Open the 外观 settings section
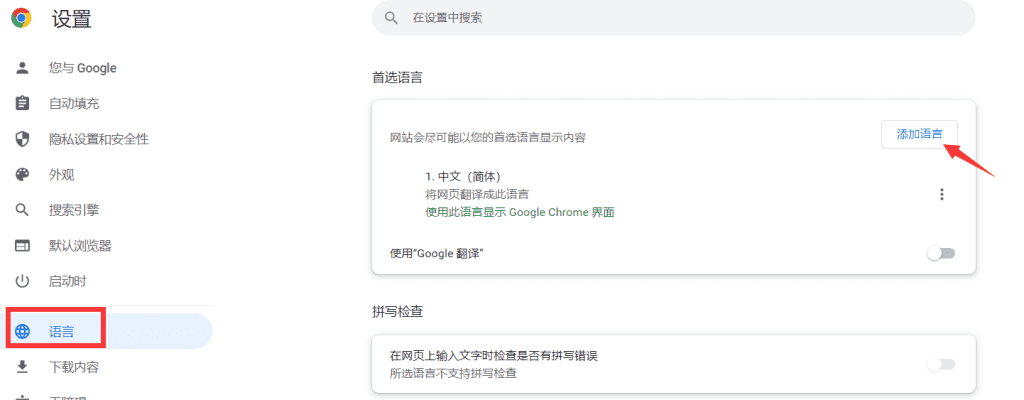The image size is (1024, 400). pos(62,175)
